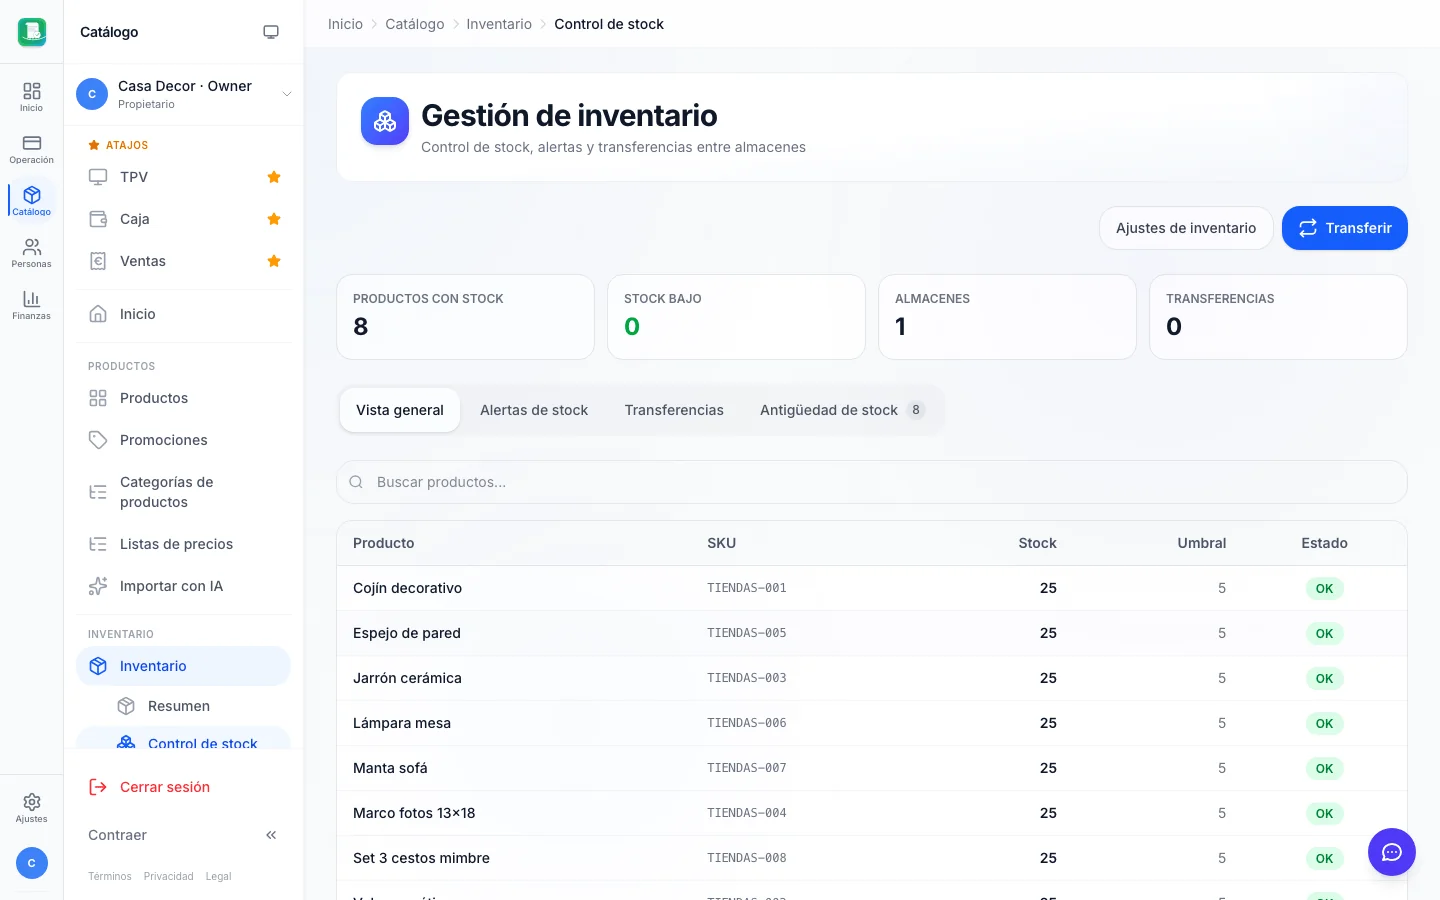1440x900 pixels.
Task: Click Inventario in the breadcrumb
Action: (499, 24)
